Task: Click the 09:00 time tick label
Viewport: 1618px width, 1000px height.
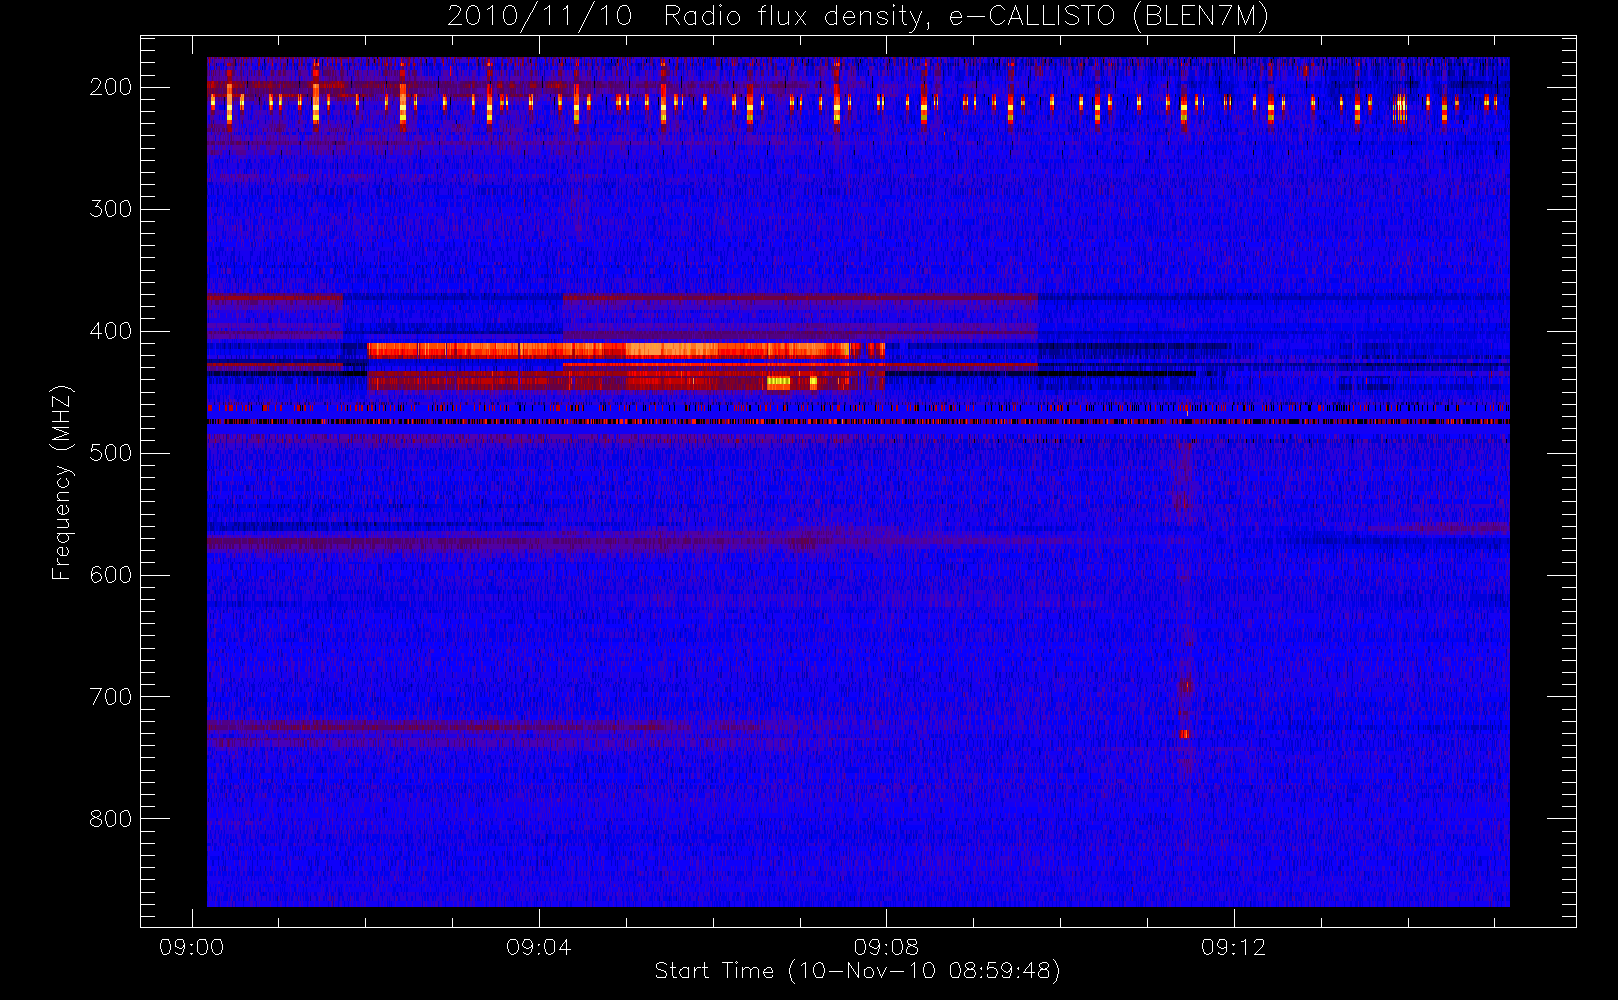Action: coord(191,947)
